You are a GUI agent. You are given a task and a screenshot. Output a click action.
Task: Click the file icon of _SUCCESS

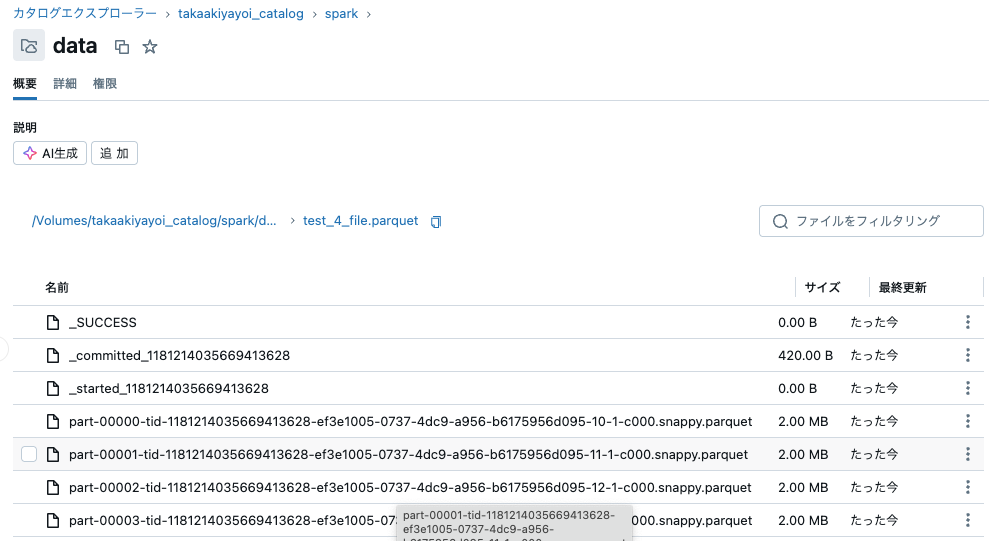point(53,322)
